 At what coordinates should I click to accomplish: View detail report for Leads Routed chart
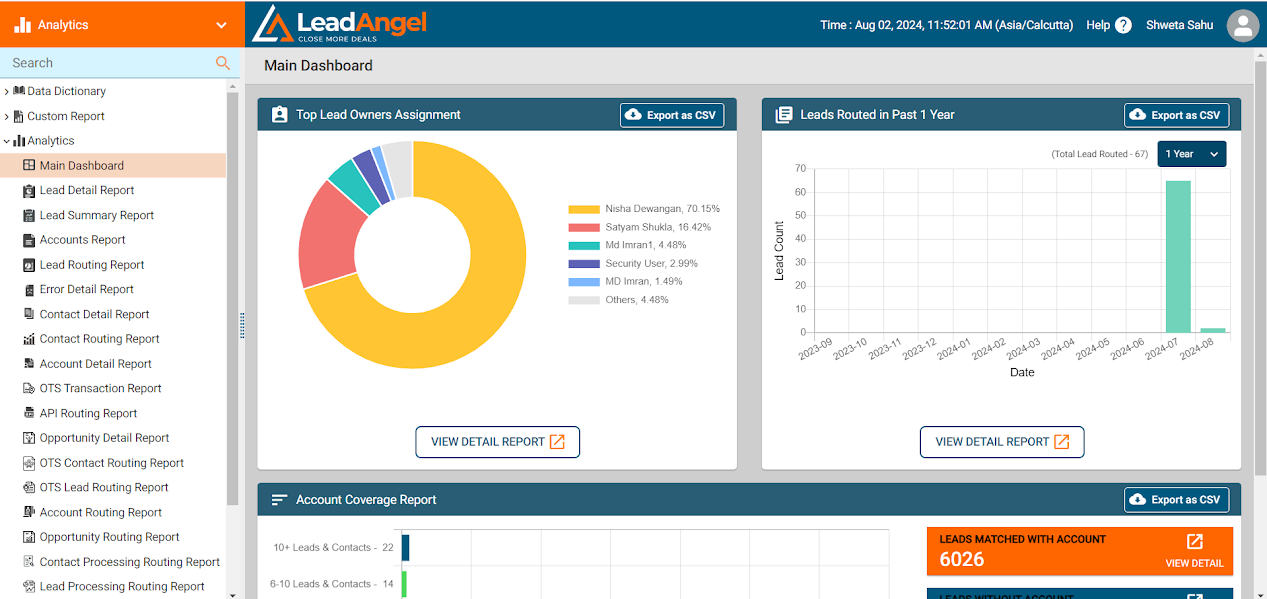click(x=1002, y=442)
